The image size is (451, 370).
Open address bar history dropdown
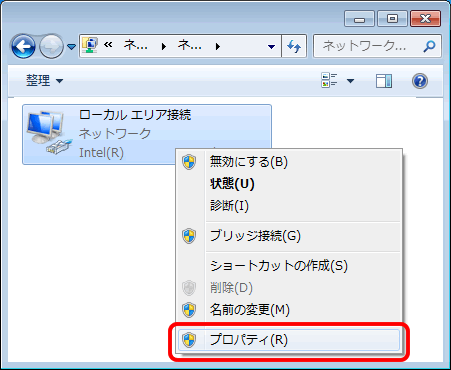click(x=271, y=47)
